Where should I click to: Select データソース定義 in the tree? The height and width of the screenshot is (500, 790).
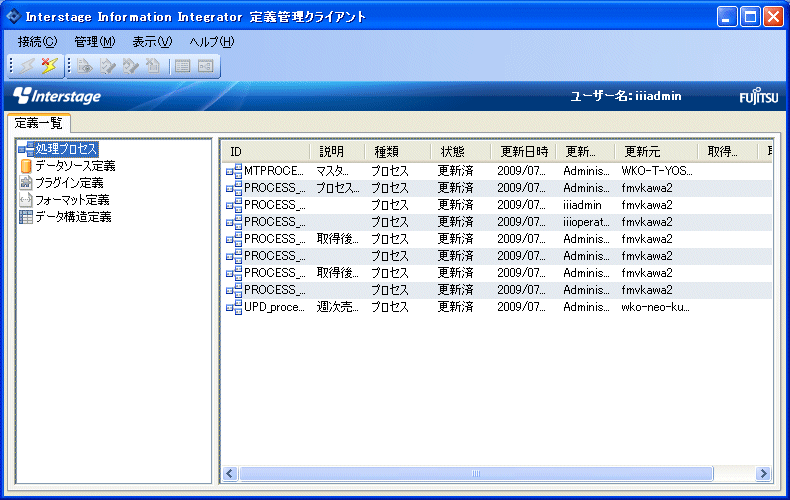[x=75, y=166]
